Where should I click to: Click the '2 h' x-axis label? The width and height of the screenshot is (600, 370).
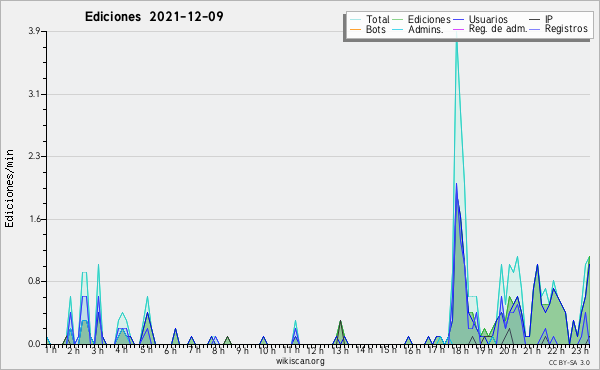click(x=73, y=350)
